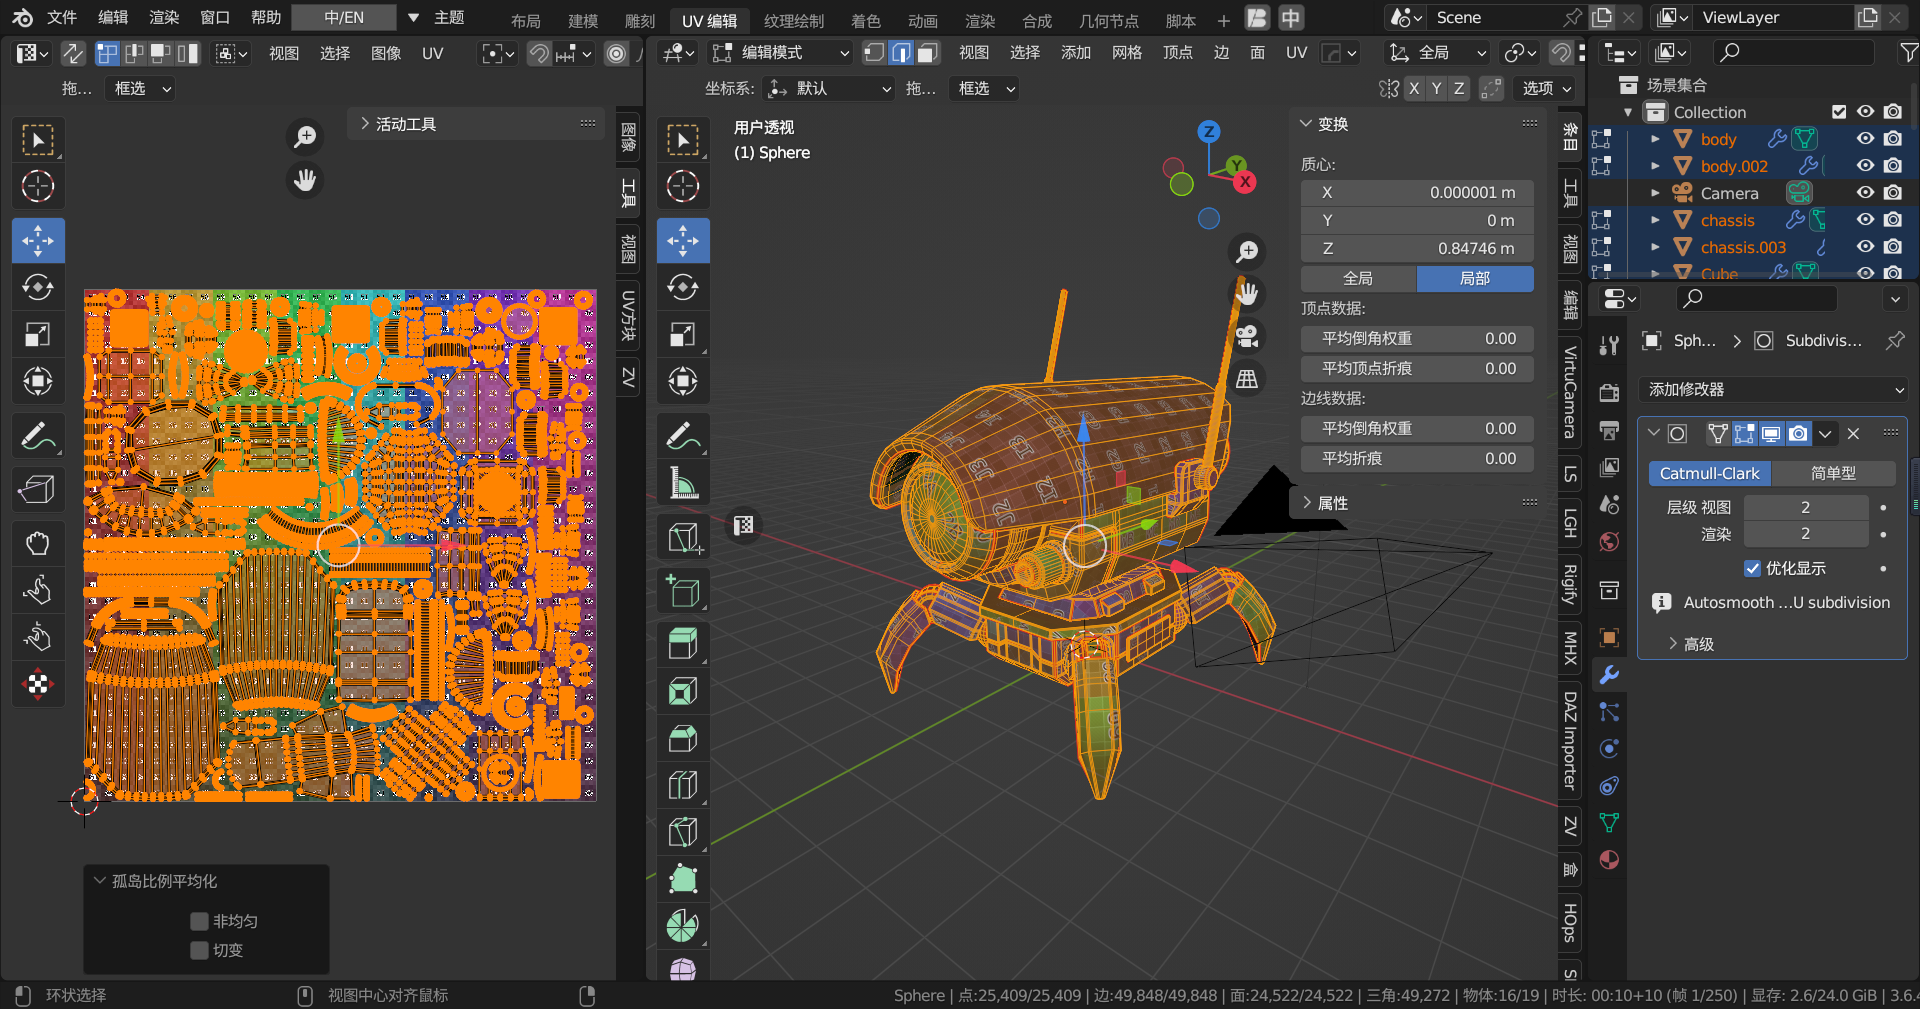Uncheck the 优化显示 checkbox
1920x1009 pixels.
[x=1752, y=568]
